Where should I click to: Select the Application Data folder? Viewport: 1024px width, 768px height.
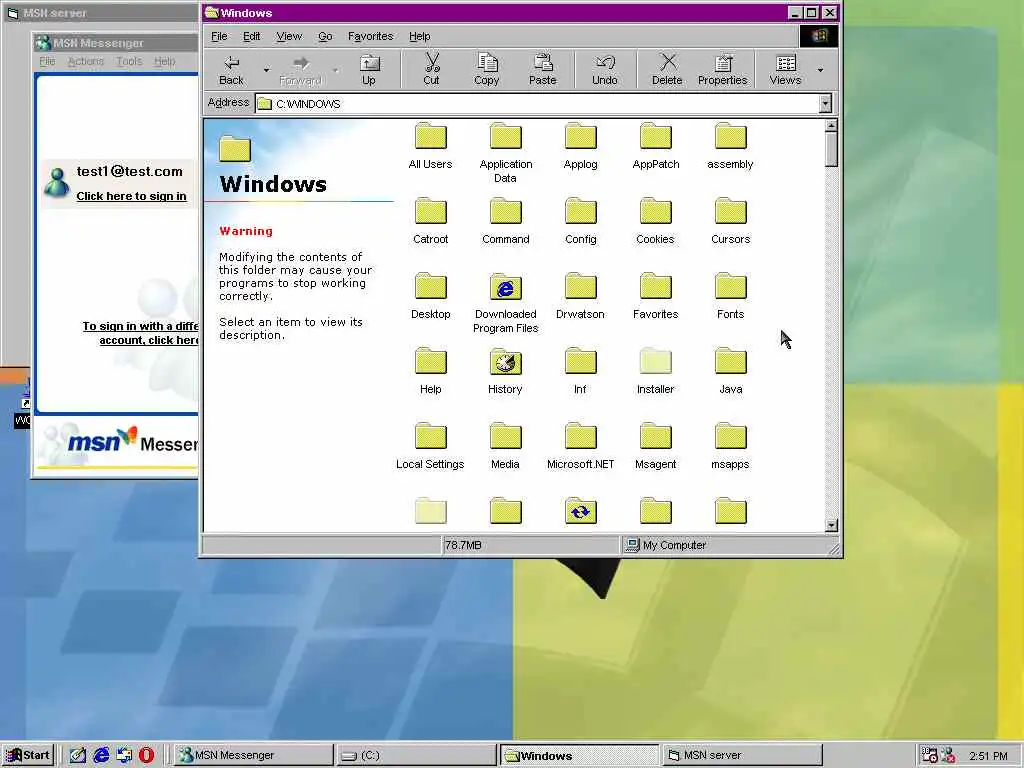(x=505, y=153)
